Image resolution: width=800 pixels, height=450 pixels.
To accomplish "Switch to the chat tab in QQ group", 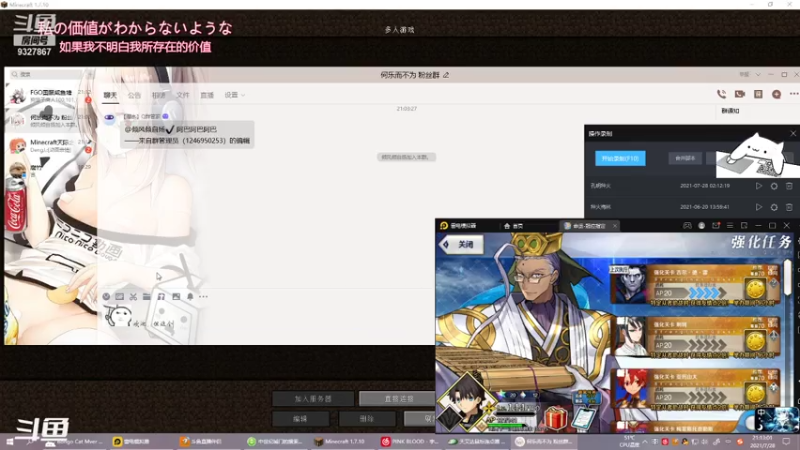I will [110, 95].
